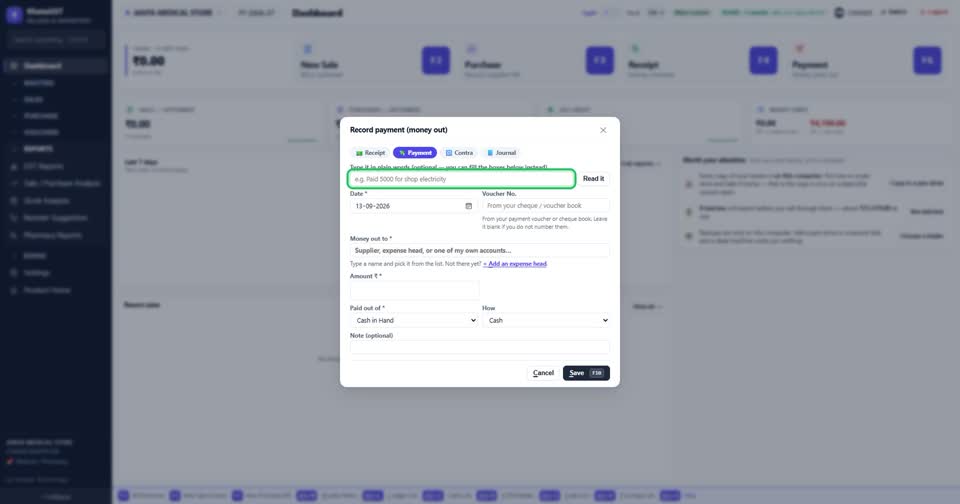The width and height of the screenshot is (960, 504).
Task: Focus the Money out to field
Action: pos(479,250)
